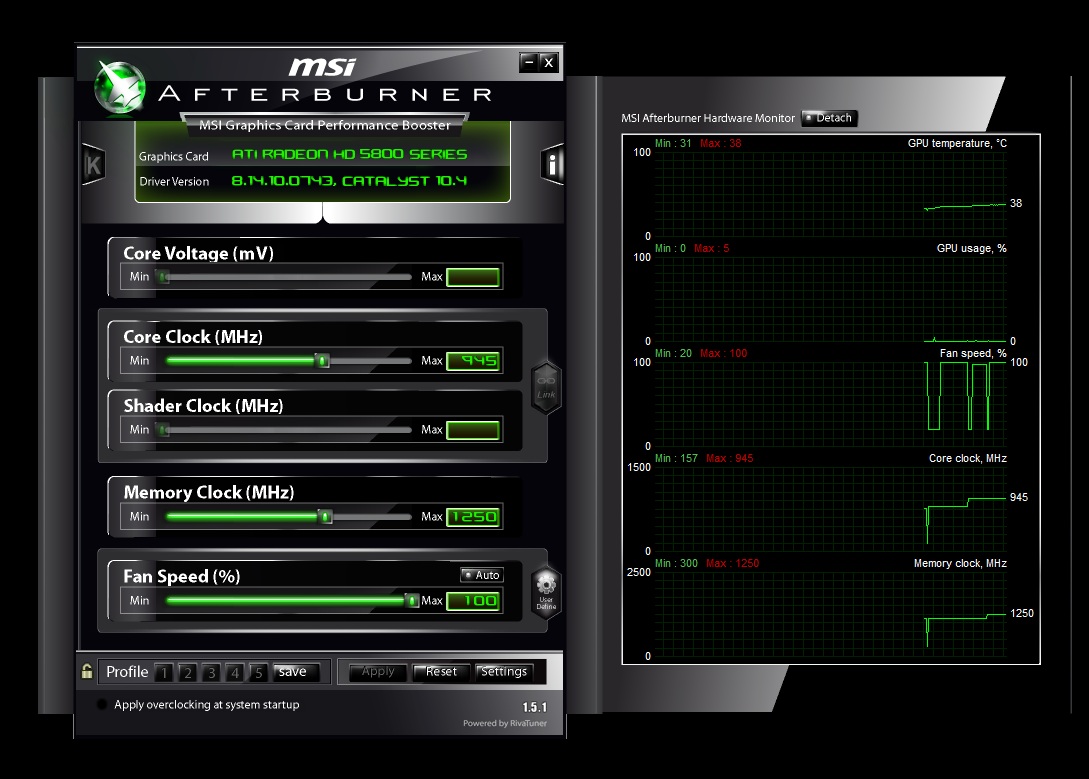Image resolution: width=1089 pixels, height=779 pixels.
Task: Open the information i panel icon
Action: pyautogui.click(x=553, y=164)
